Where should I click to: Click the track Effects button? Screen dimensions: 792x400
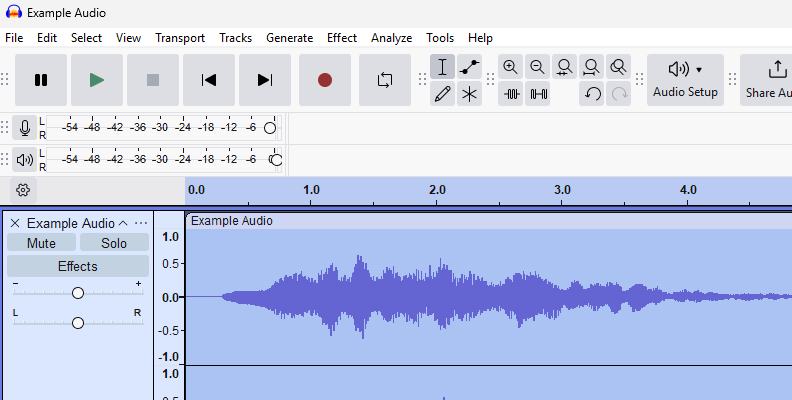(x=77, y=266)
